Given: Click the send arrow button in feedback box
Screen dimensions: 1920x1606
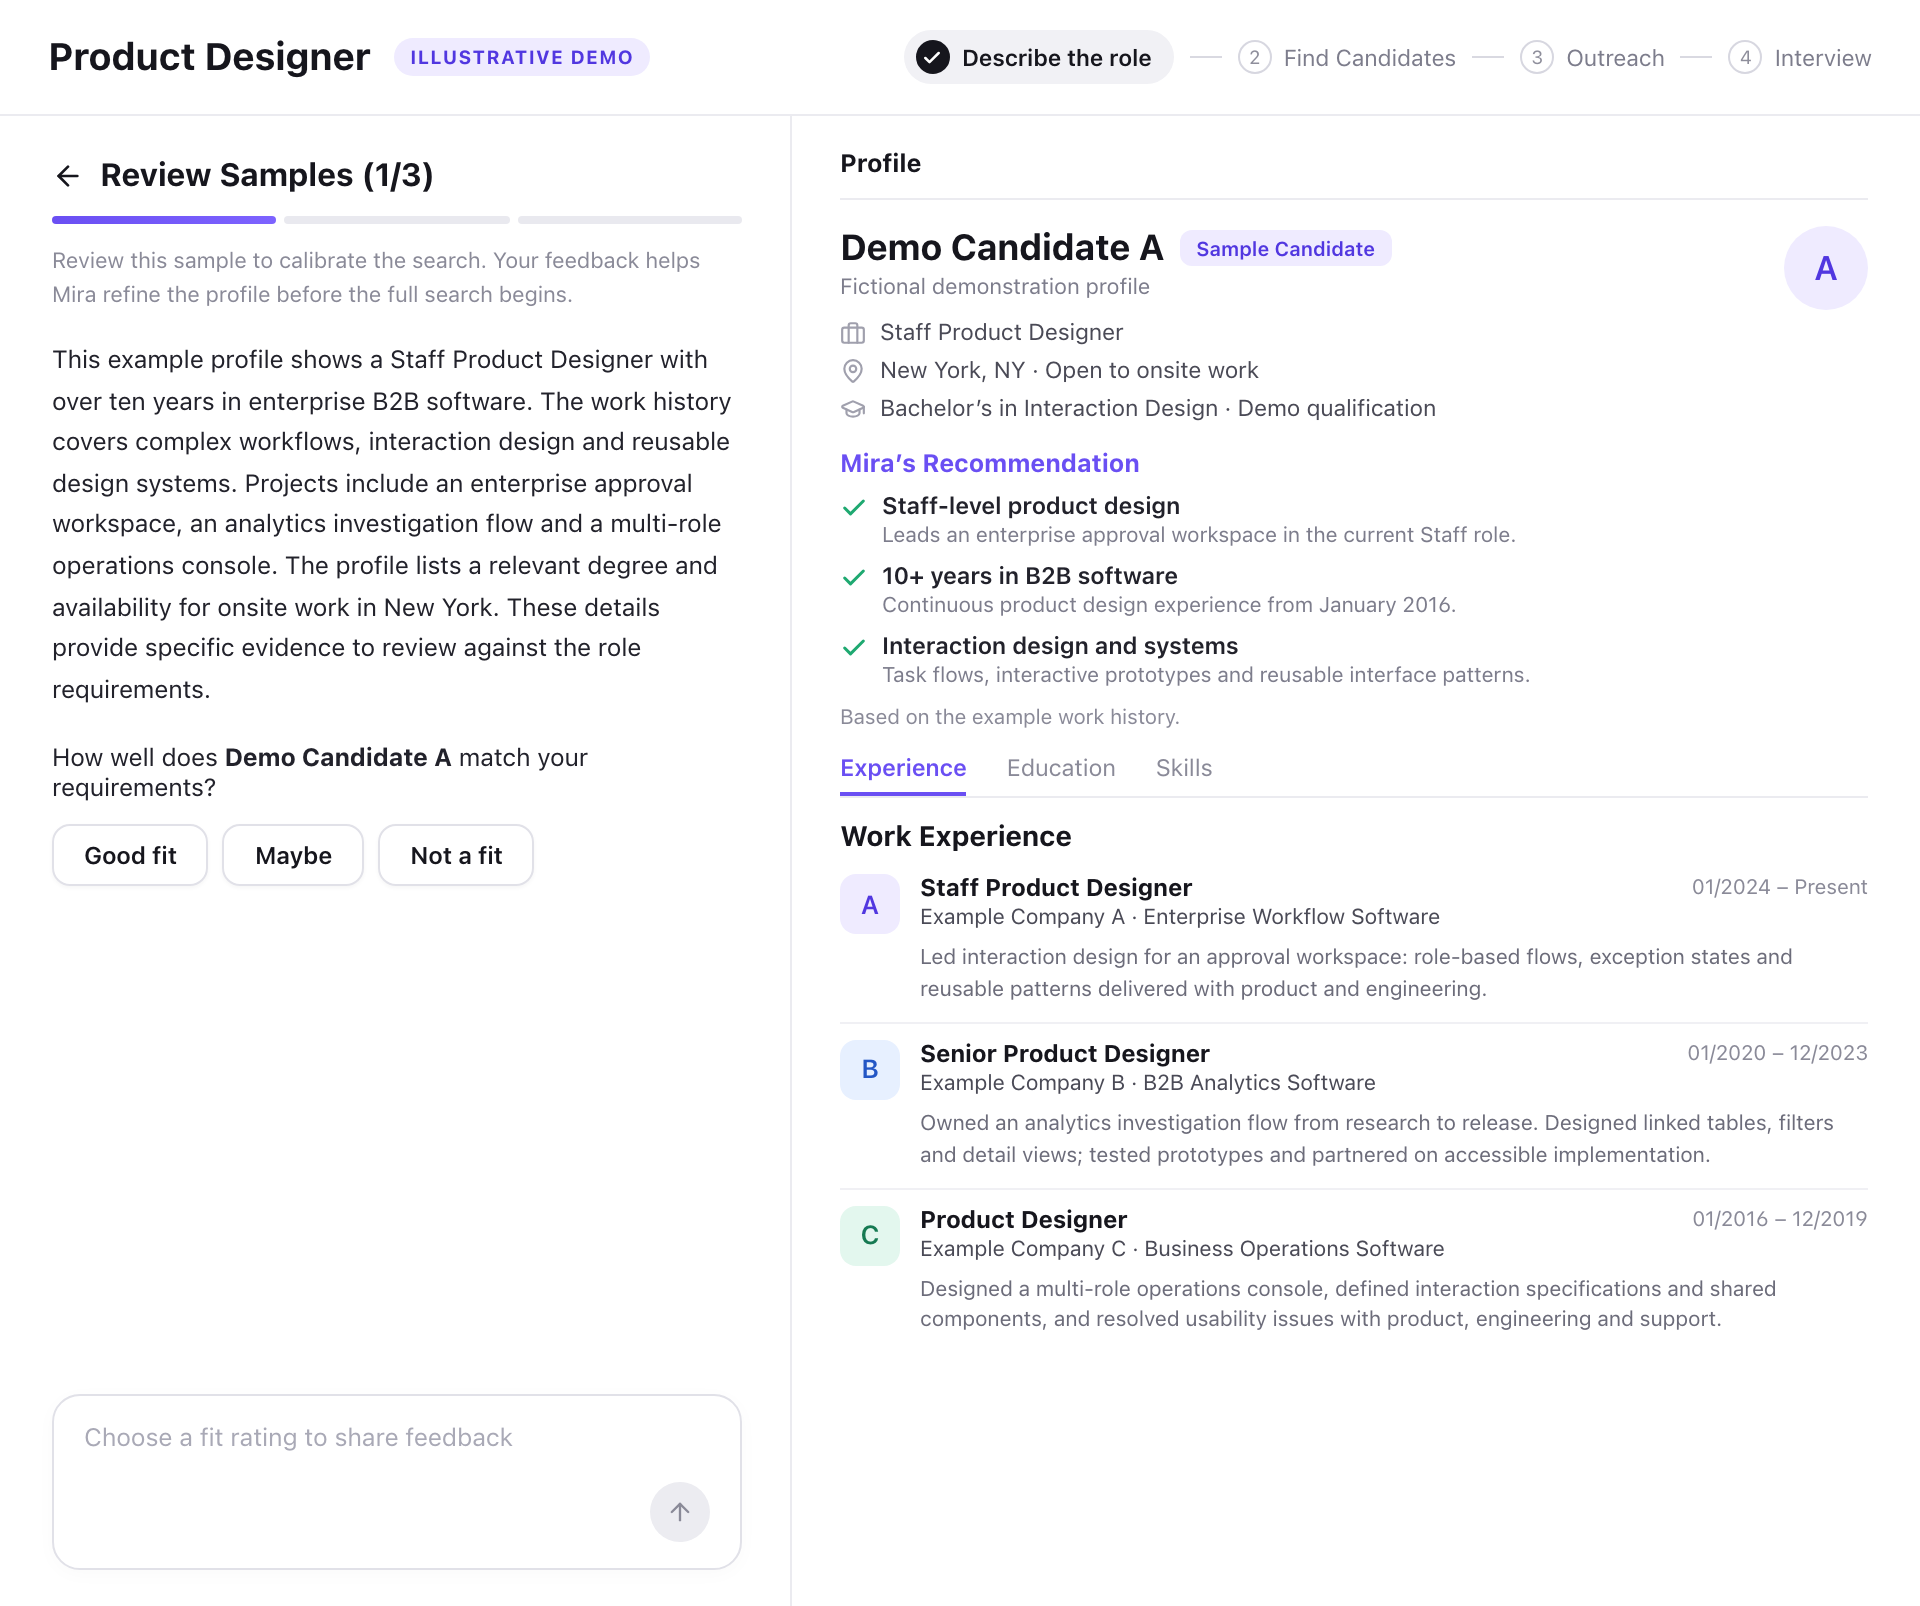Looking at the screenshot, I should tap(680, 1511).
